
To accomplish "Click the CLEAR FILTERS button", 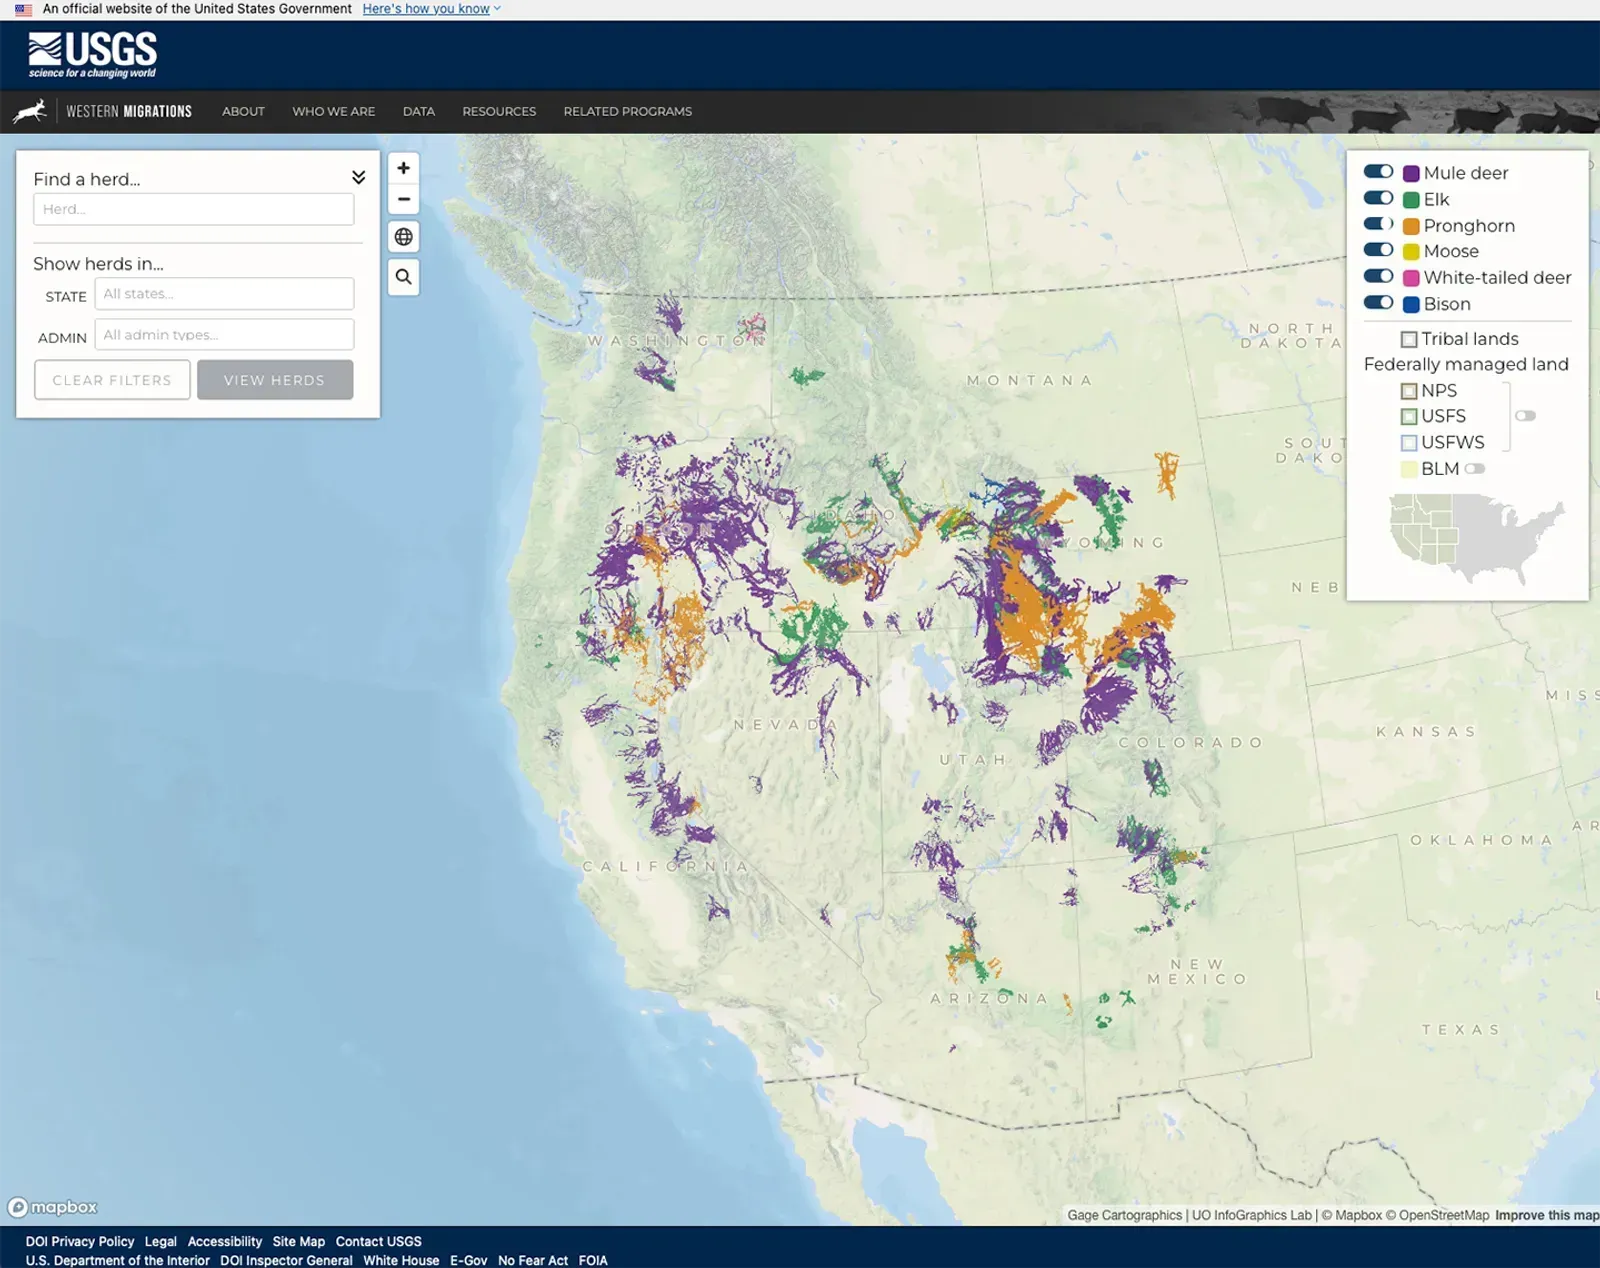I will (112, 380).
